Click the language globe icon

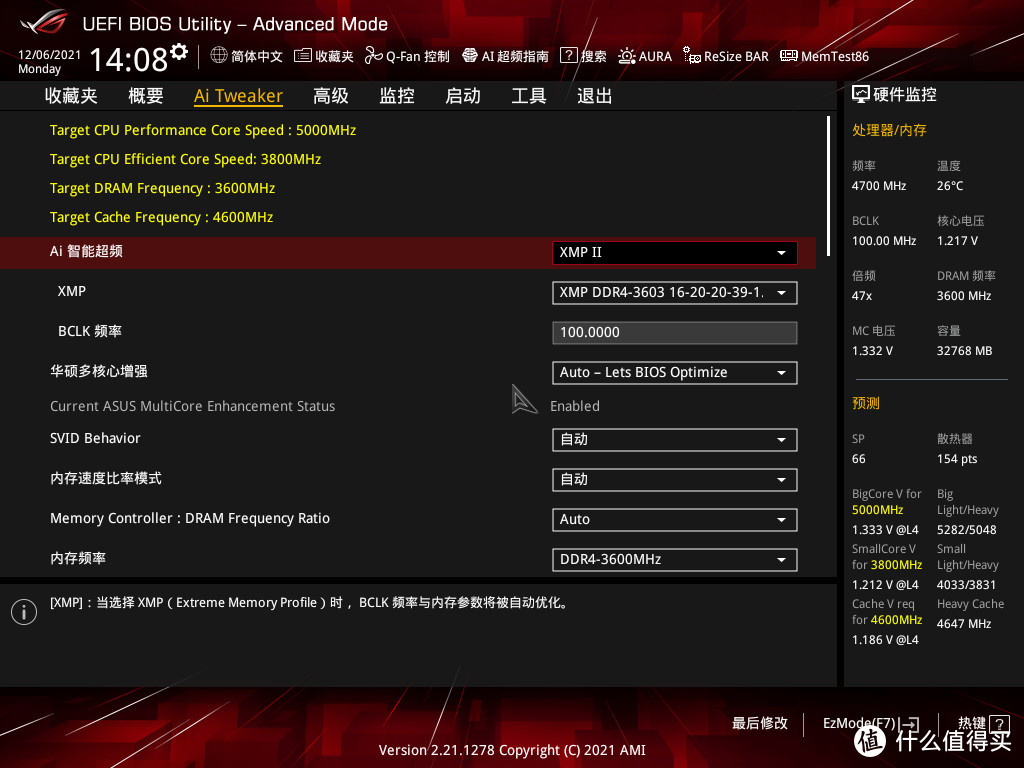[219, 56]
